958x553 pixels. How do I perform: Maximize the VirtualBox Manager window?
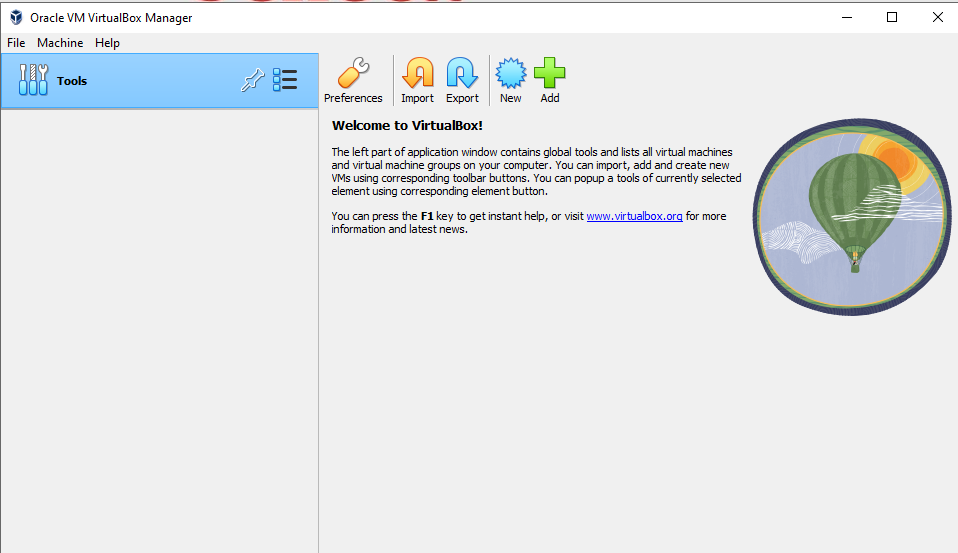pyautogui.click(x=892, y=17)
